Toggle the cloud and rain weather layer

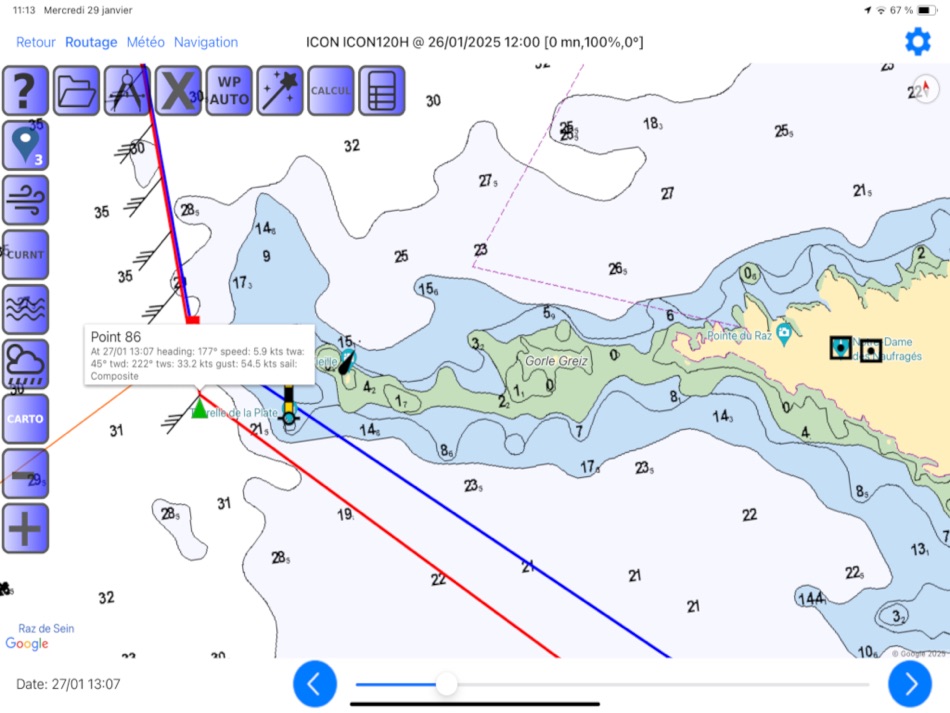pyautogui.click(x=25, y=364)
